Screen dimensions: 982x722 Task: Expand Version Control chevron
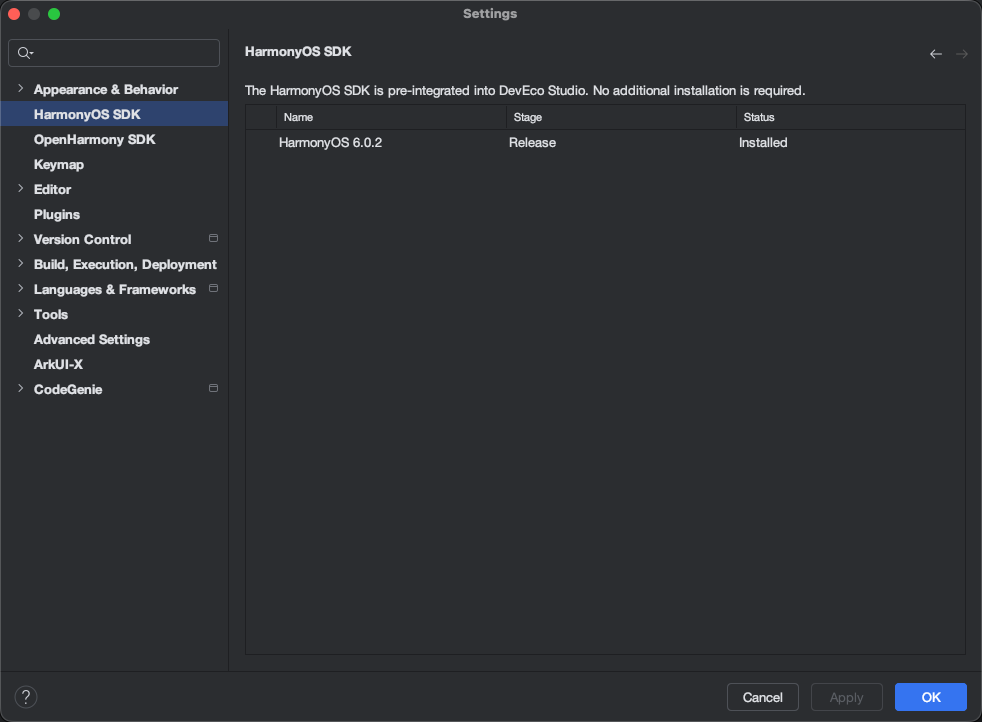pos(21,239)
